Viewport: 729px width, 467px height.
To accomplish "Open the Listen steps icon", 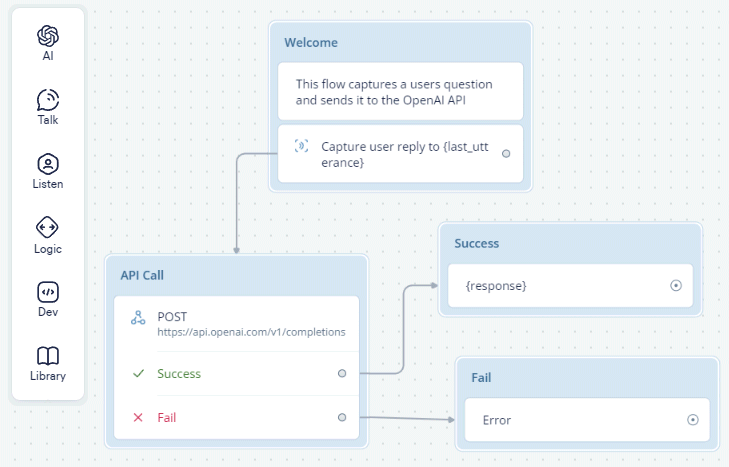I will click(48, 164).
